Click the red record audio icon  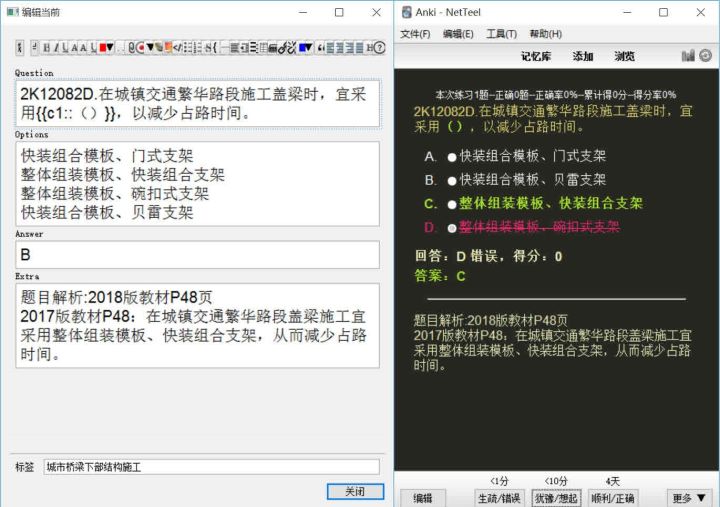[x=141, y=48]
